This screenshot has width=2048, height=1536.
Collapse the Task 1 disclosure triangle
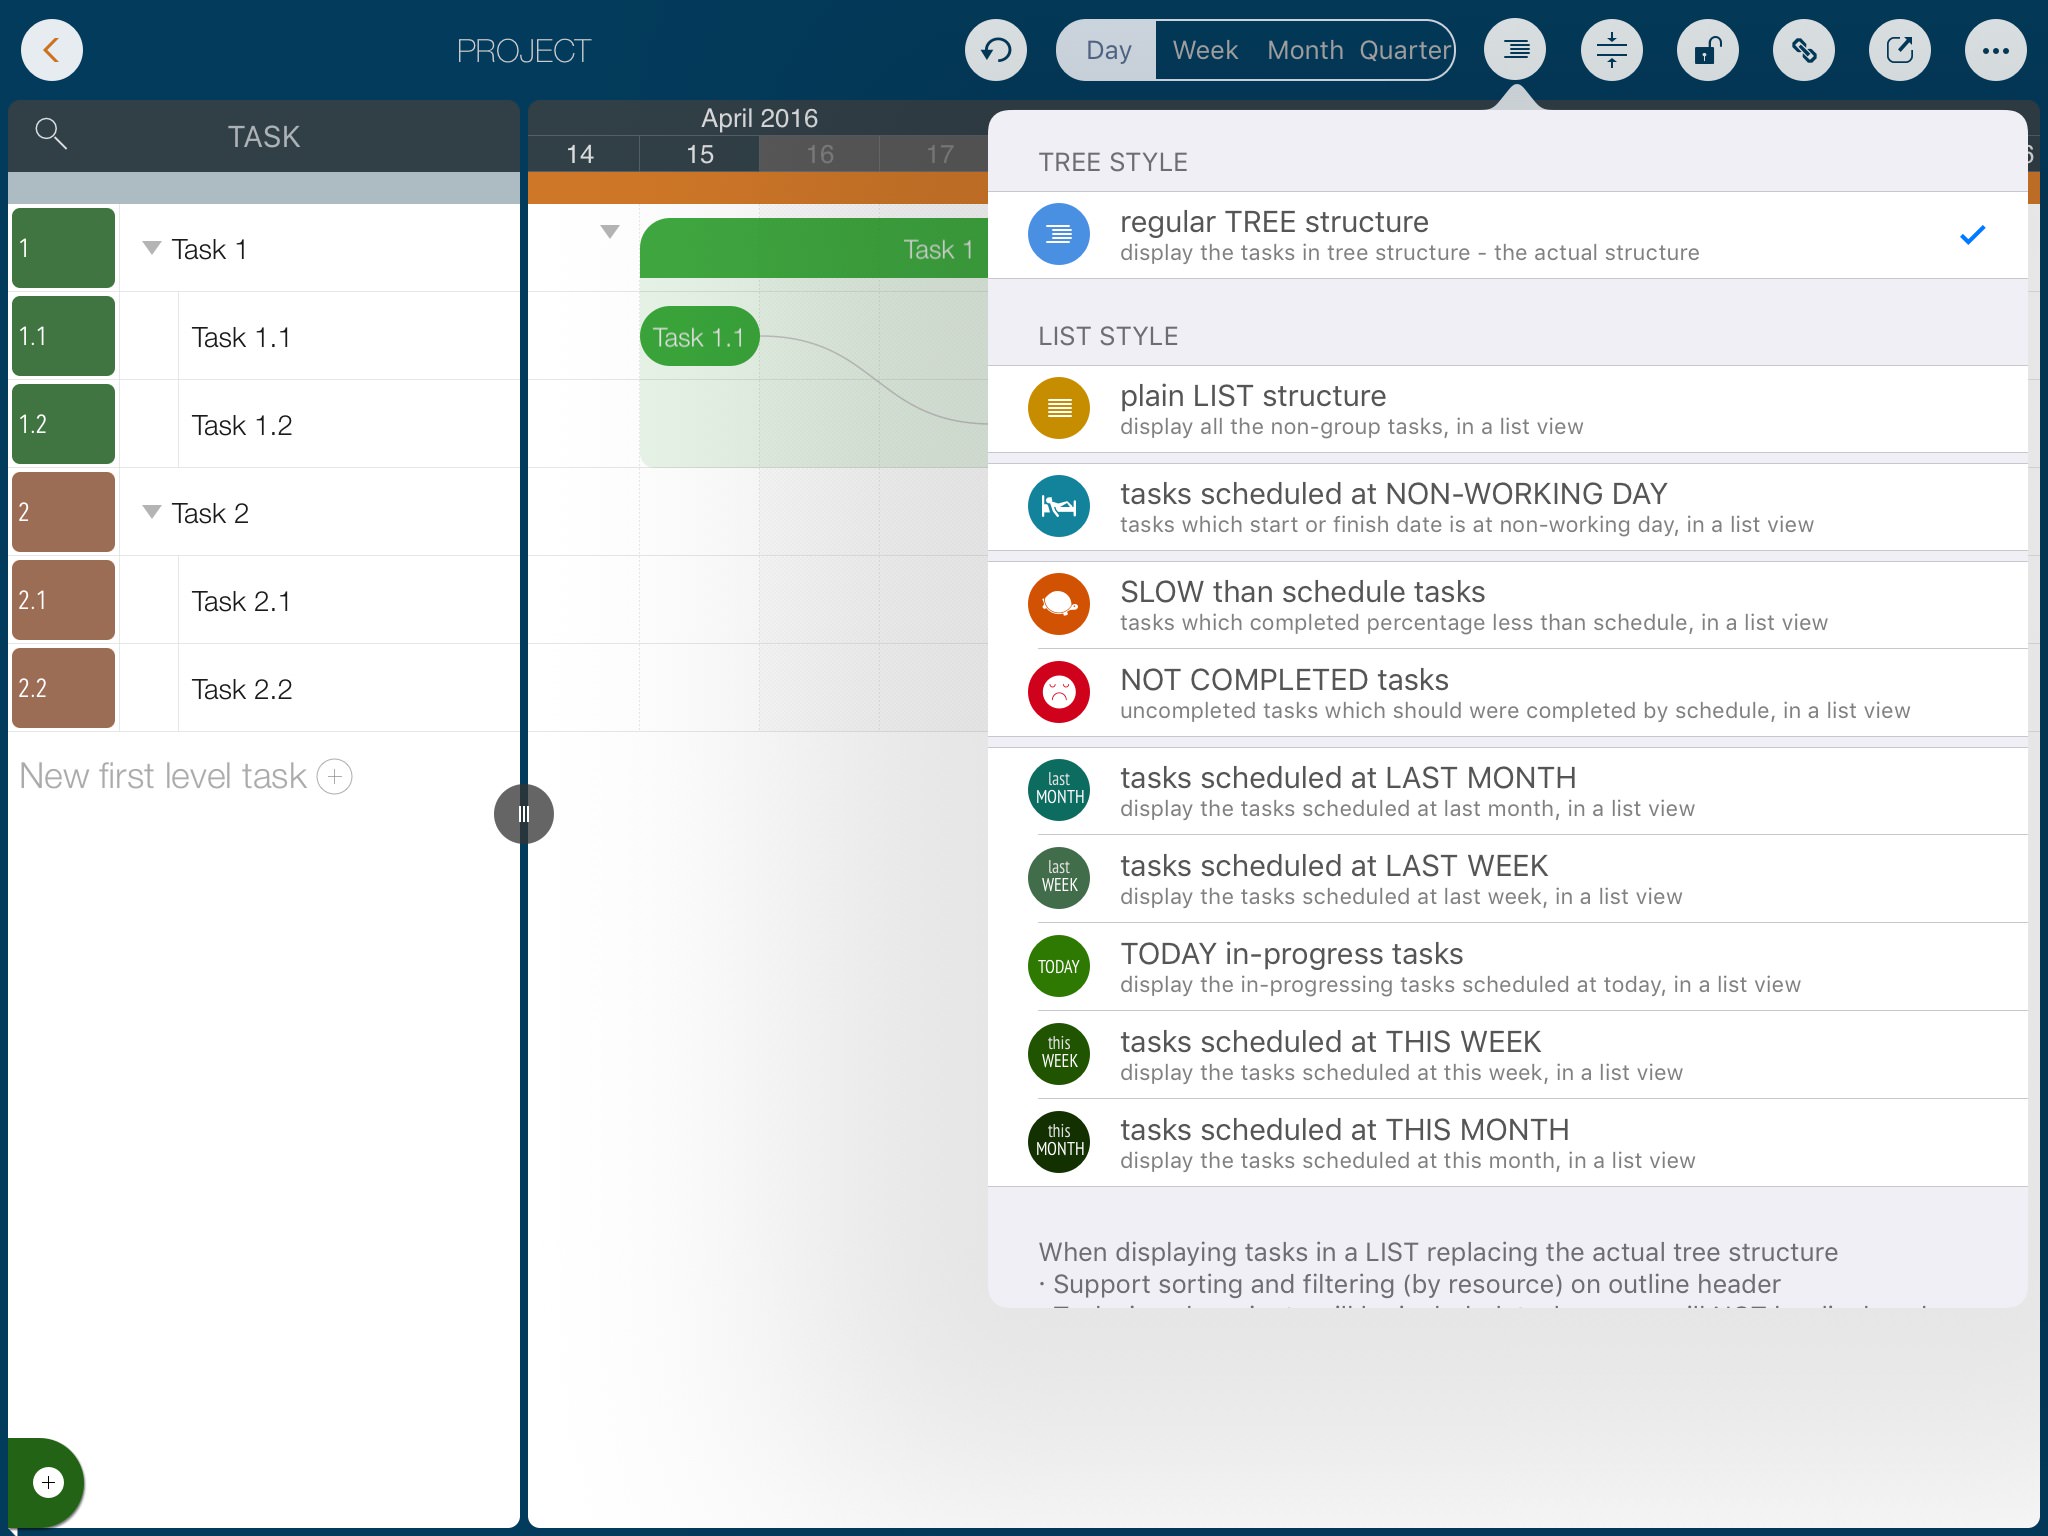point(152,248)
